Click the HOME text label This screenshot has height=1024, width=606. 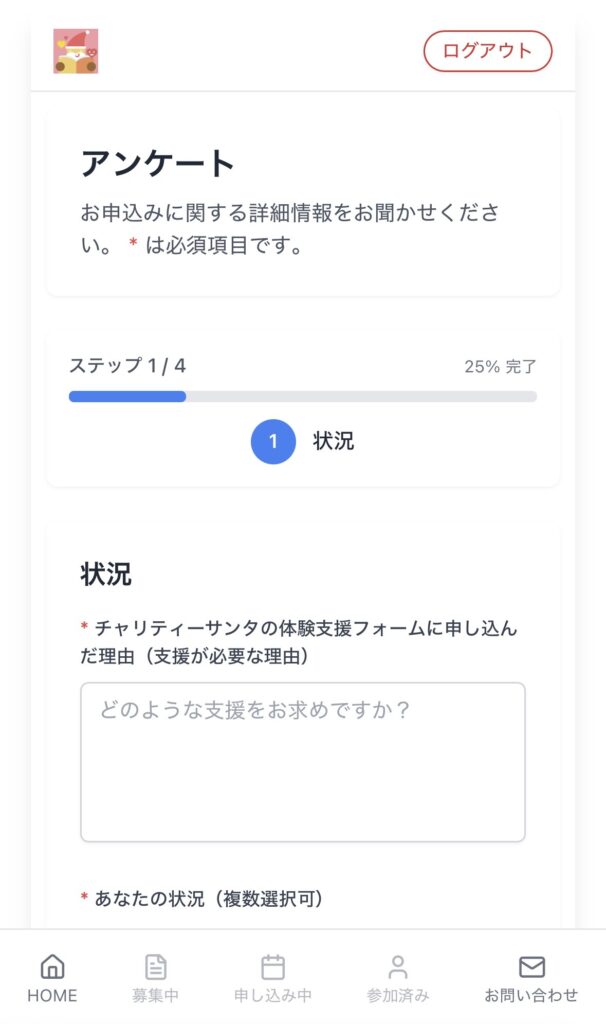click(x=52, y=995)
